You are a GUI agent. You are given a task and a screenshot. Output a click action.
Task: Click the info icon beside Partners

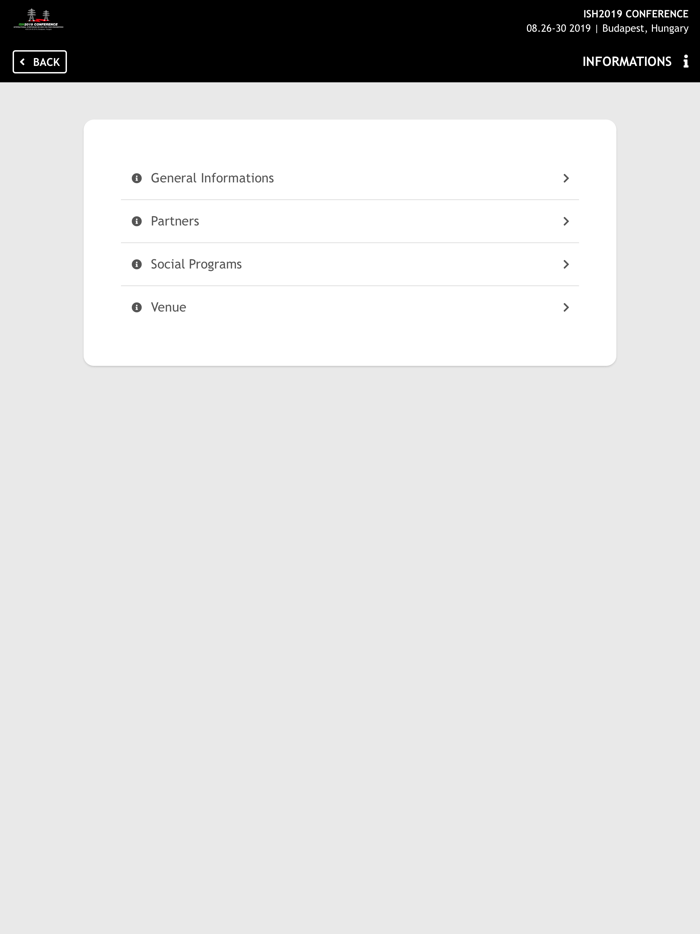click(137, 221)
